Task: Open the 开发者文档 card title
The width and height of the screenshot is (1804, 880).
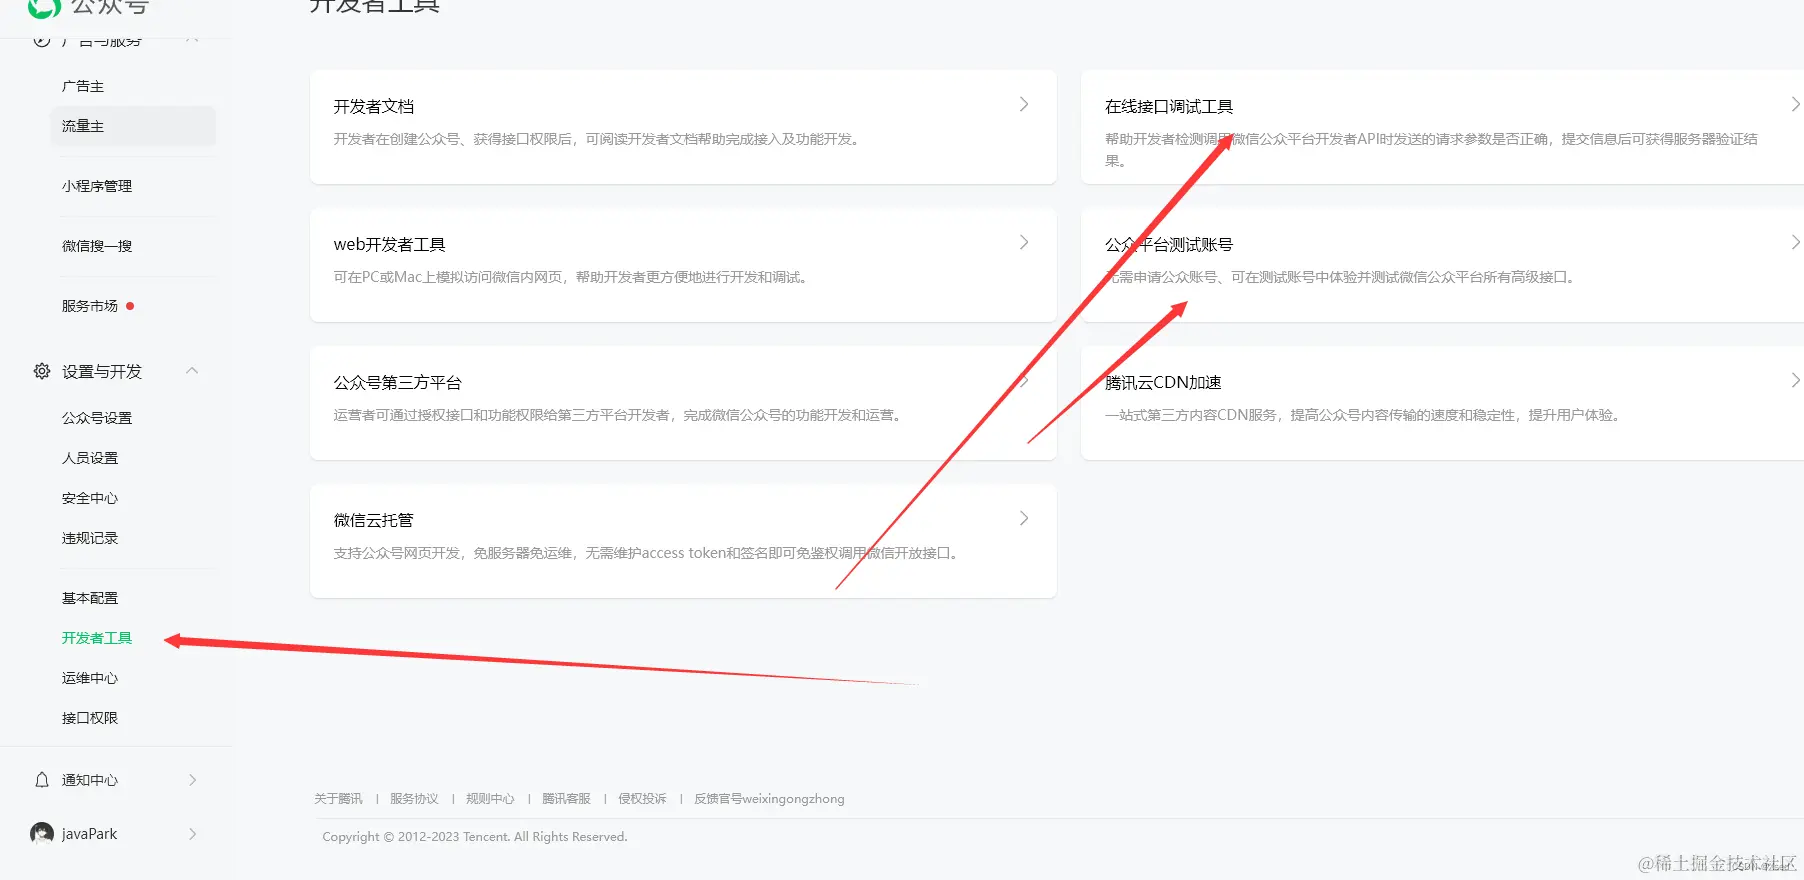Action: pos(374,106)
